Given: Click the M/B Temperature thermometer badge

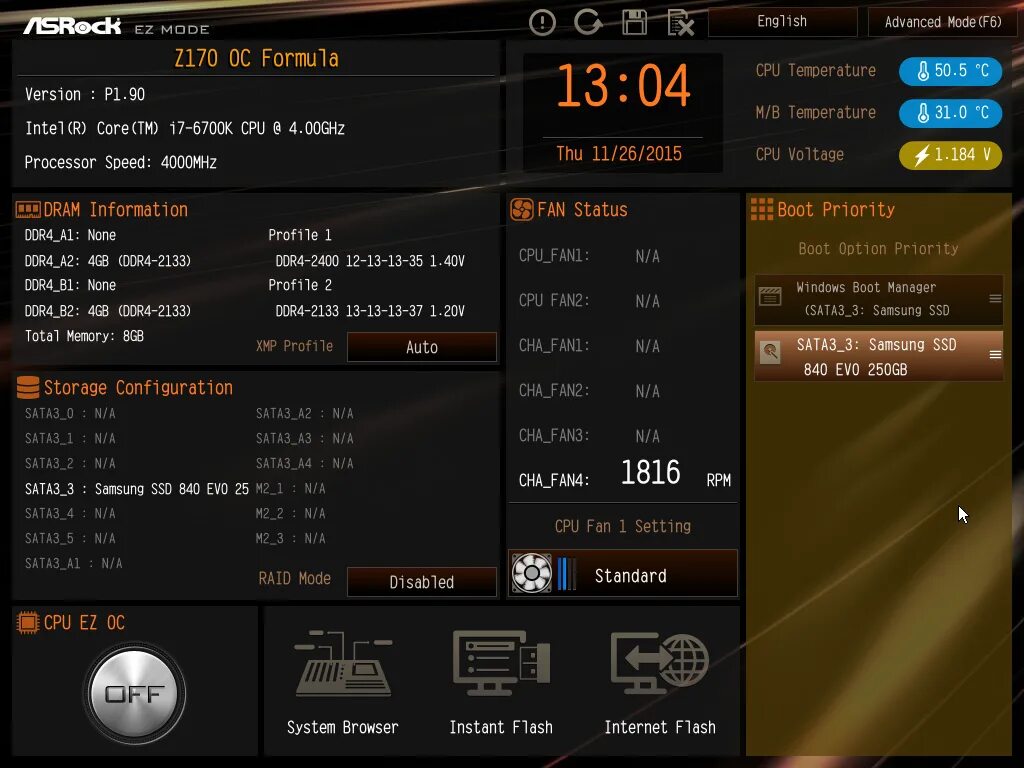Looking at the screenshot, I should click(950, 113).
